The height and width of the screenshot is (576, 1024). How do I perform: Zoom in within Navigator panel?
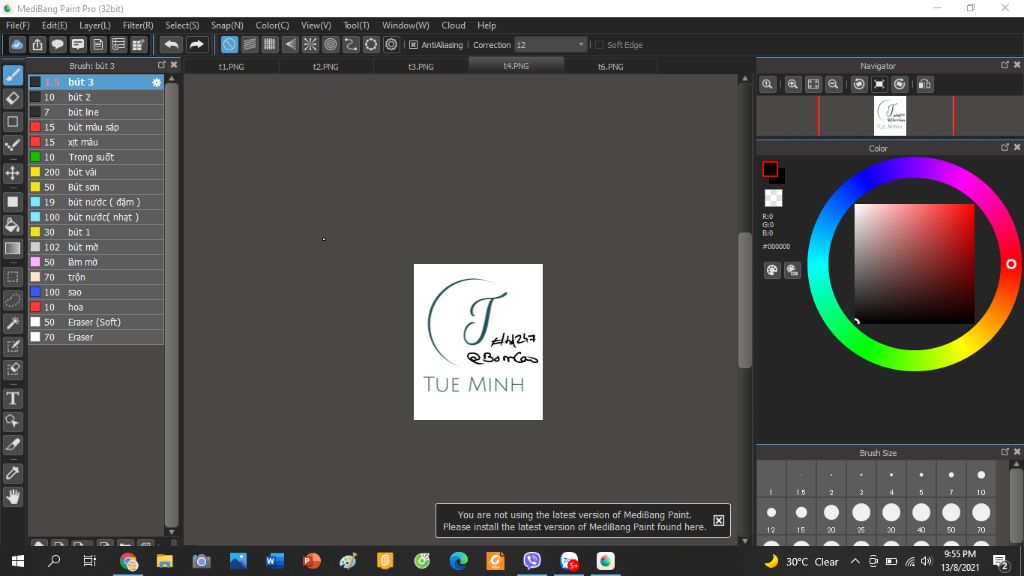[793, 84]
